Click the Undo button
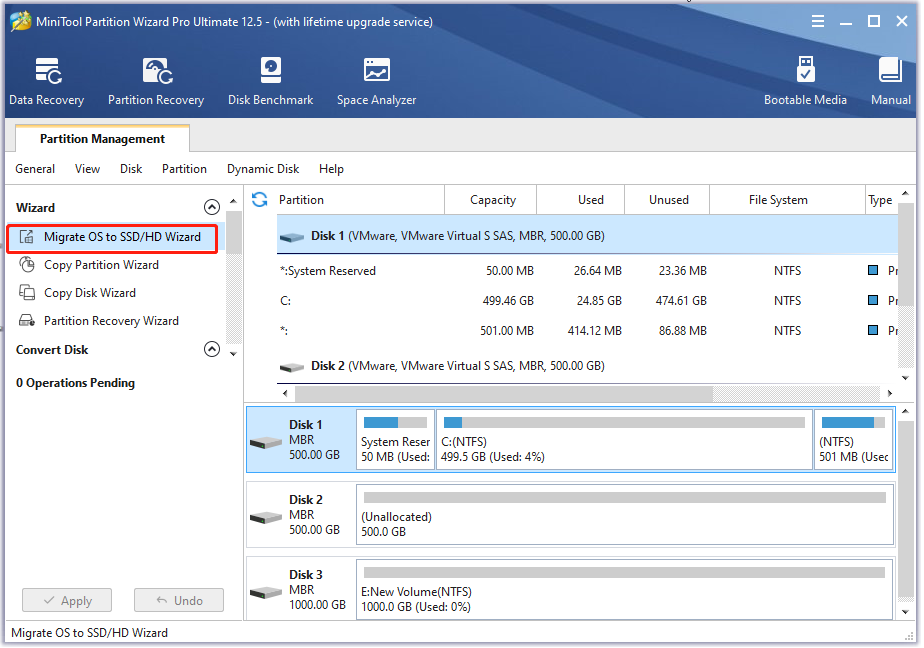Image resolution: width=924 pixels, height=648 pixels. coord(179,600)
